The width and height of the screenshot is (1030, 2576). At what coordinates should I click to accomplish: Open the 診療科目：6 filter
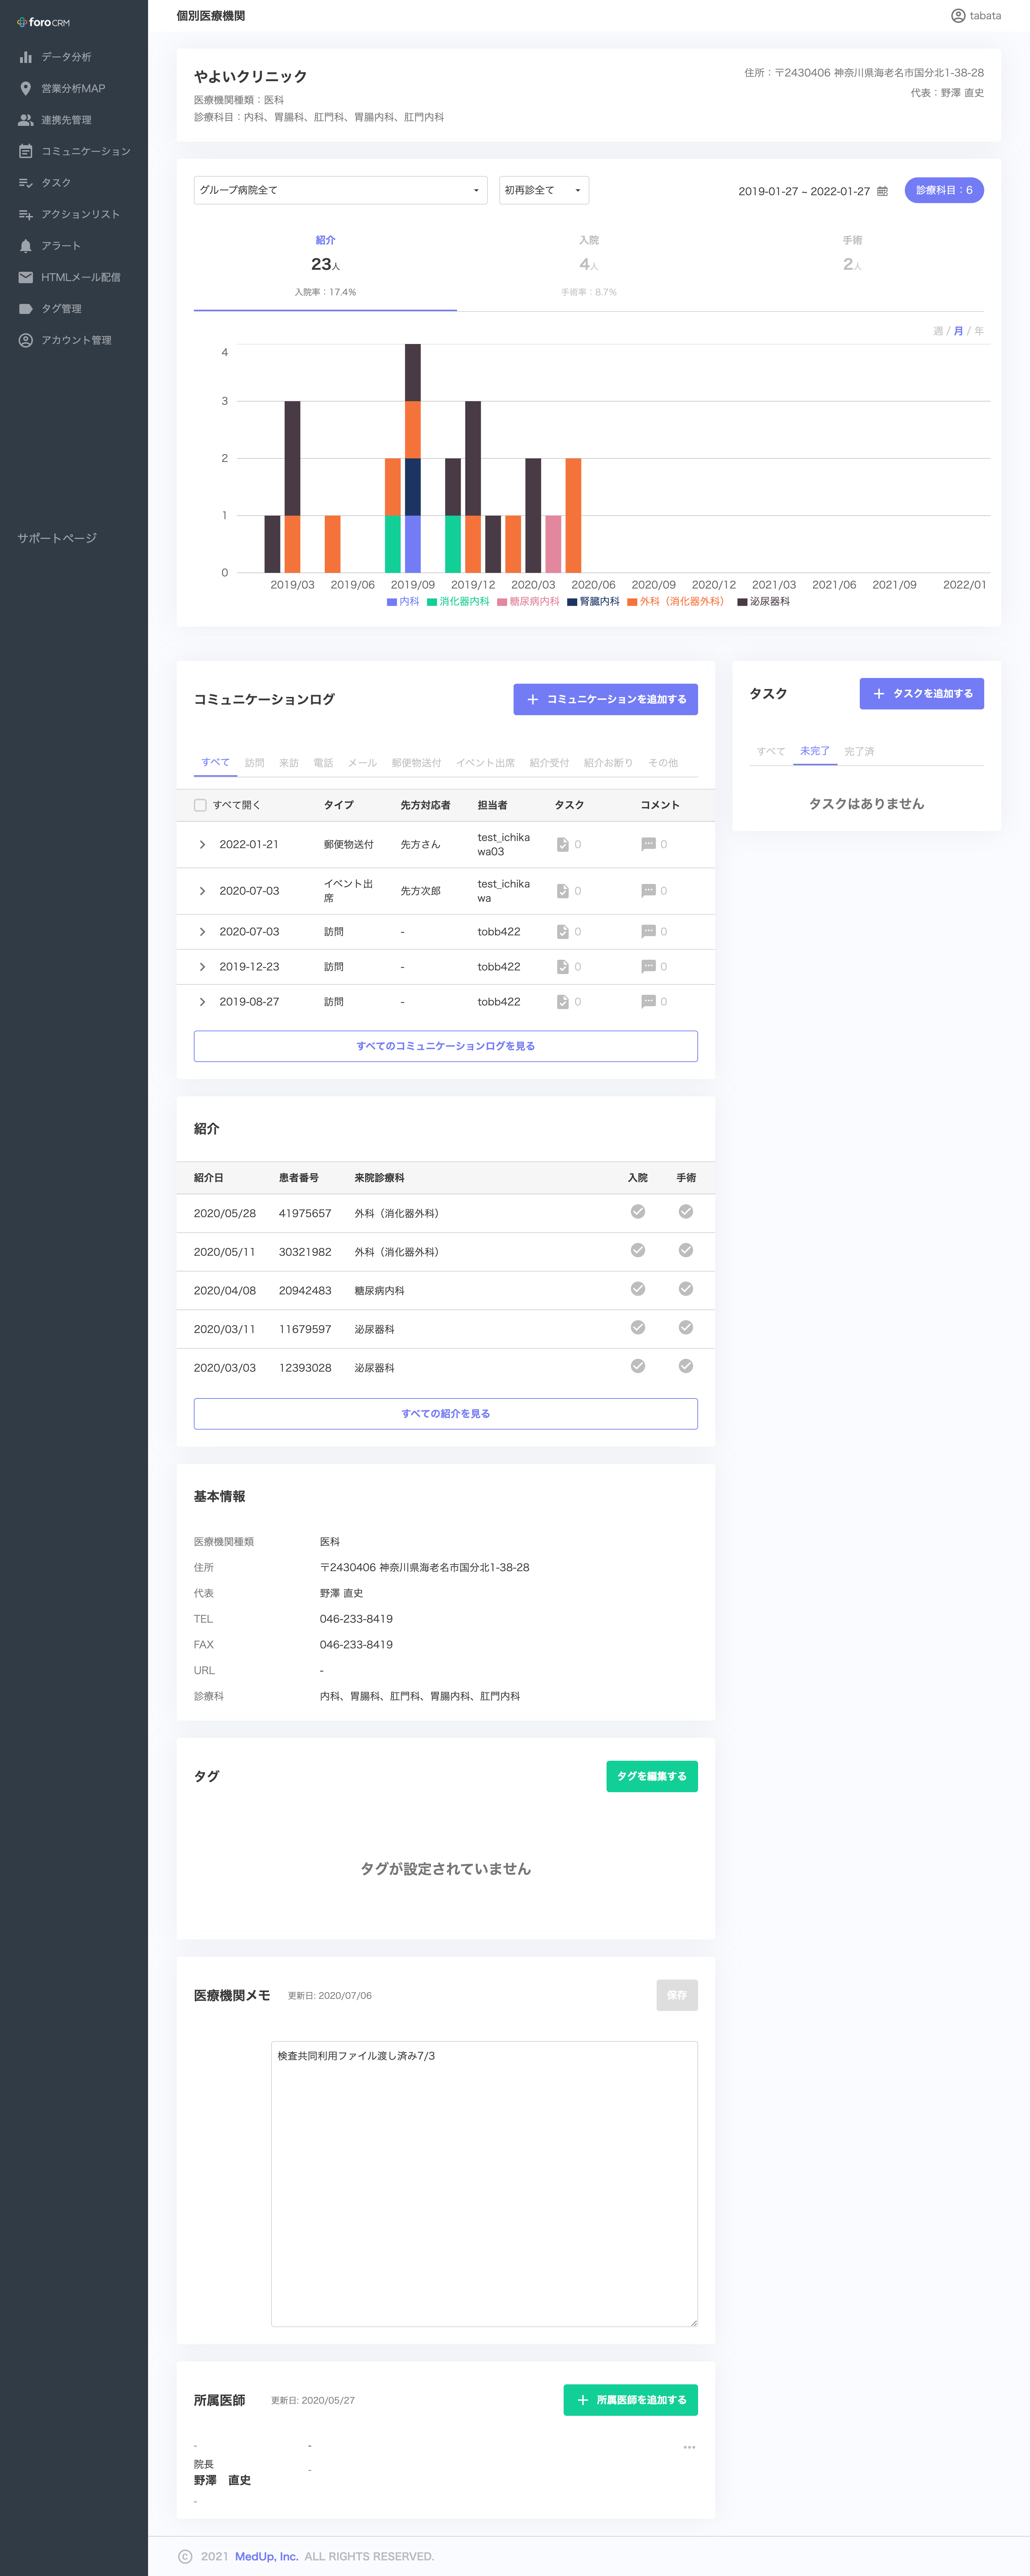944,190
